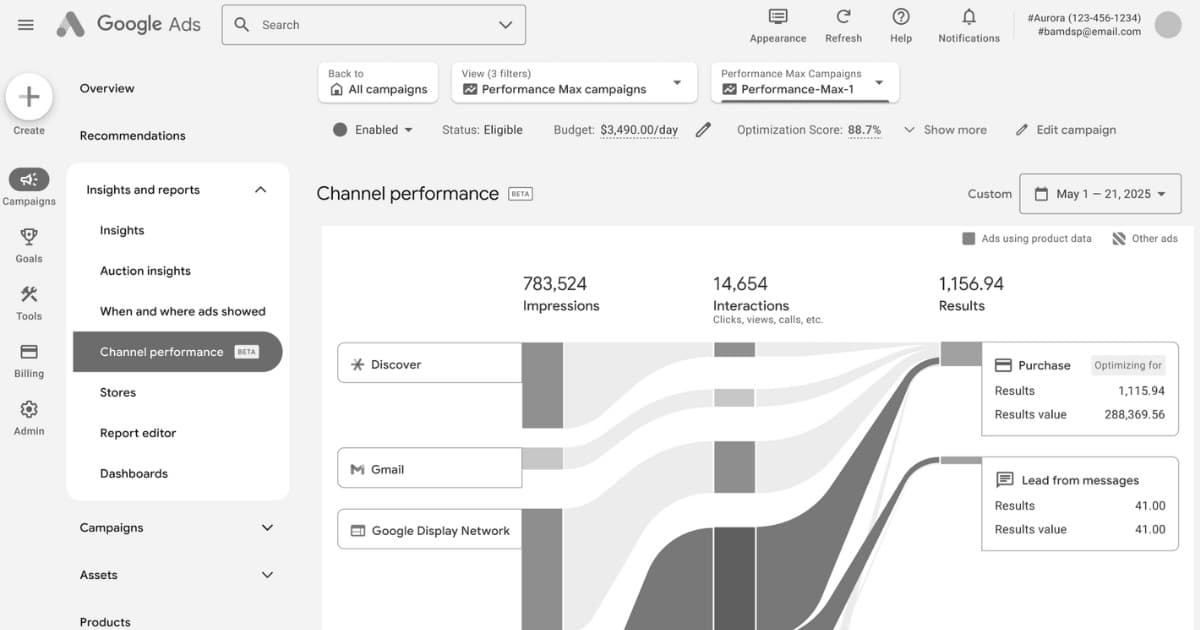This screenshot has width=1200, height=630.
Task: Open Overview in the sidebar
Action: point(107,89)
